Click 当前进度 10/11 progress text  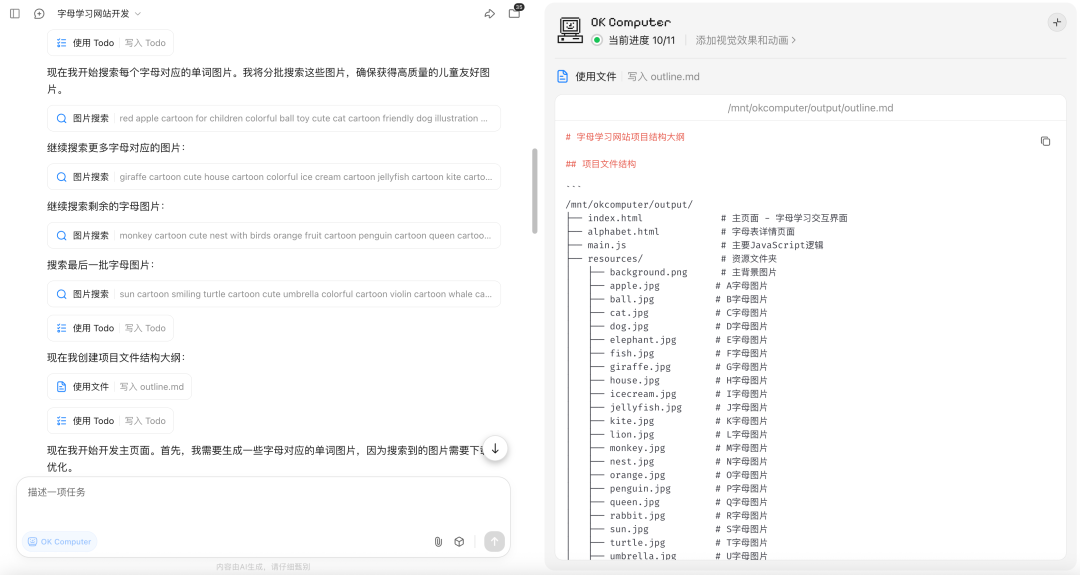point(642,41)
